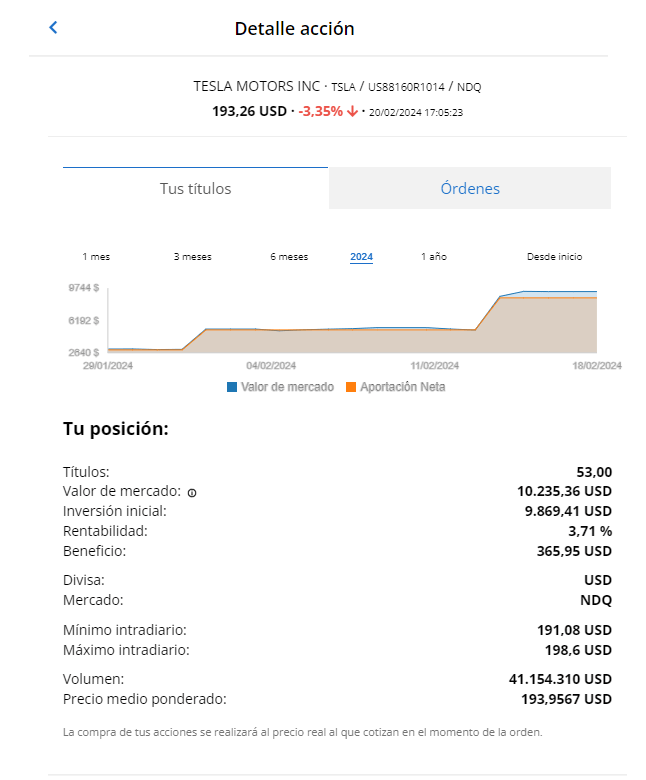Set chart range to 1 mes

[x=96, y=257]
